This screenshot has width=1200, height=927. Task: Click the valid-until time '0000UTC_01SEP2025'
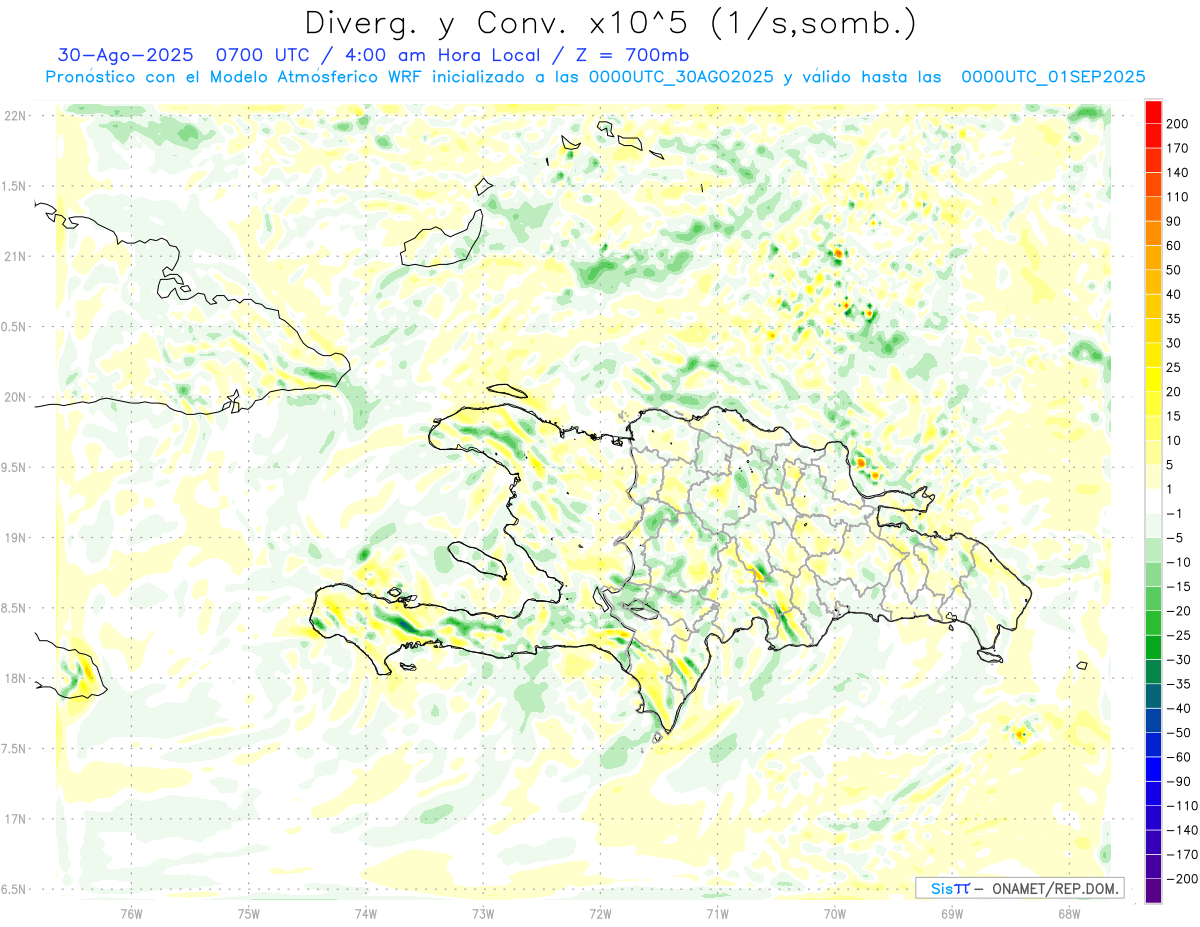point(1053,77)
